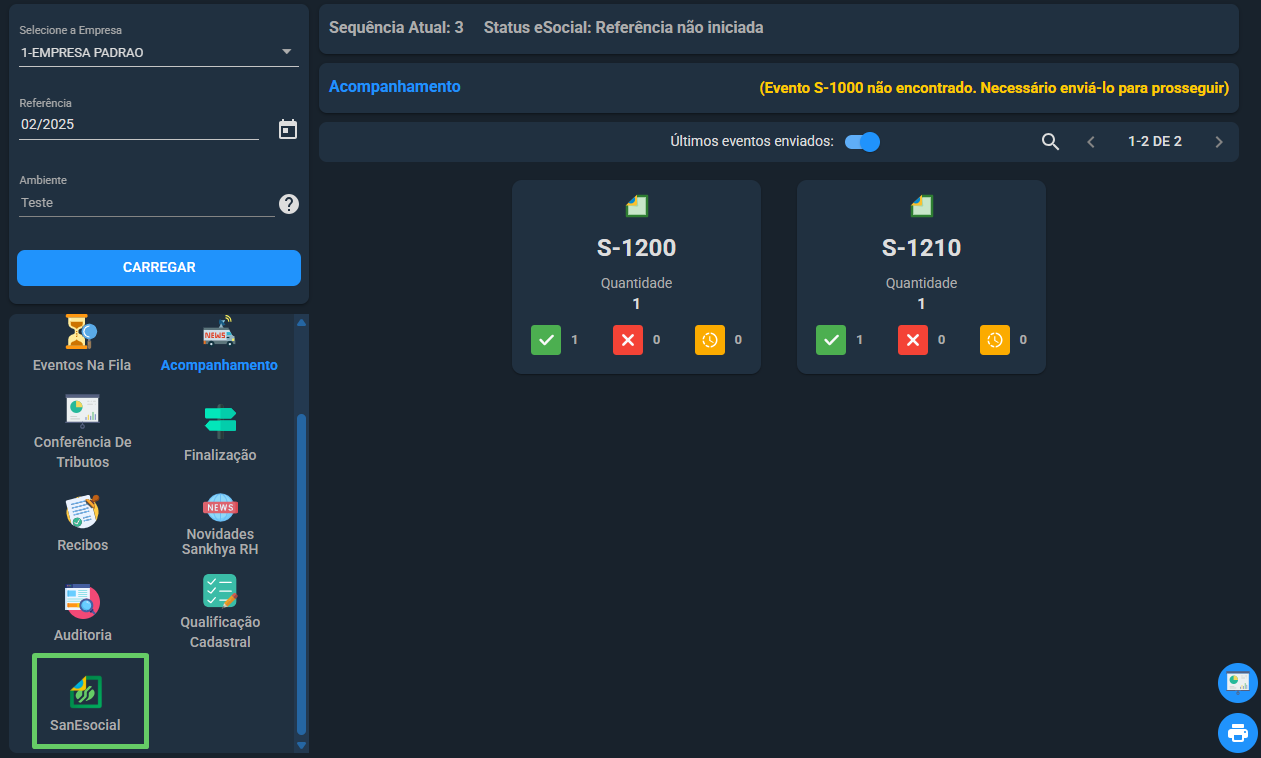Click orange pending clock on S-1200 card
This screenshot has width=1261, height=758.
click(x=710, y=340)
